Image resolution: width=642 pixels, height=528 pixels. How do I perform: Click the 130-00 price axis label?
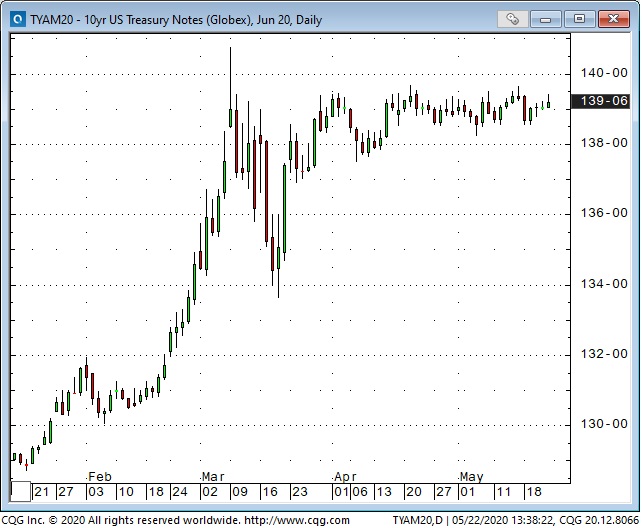pos(604,424)
